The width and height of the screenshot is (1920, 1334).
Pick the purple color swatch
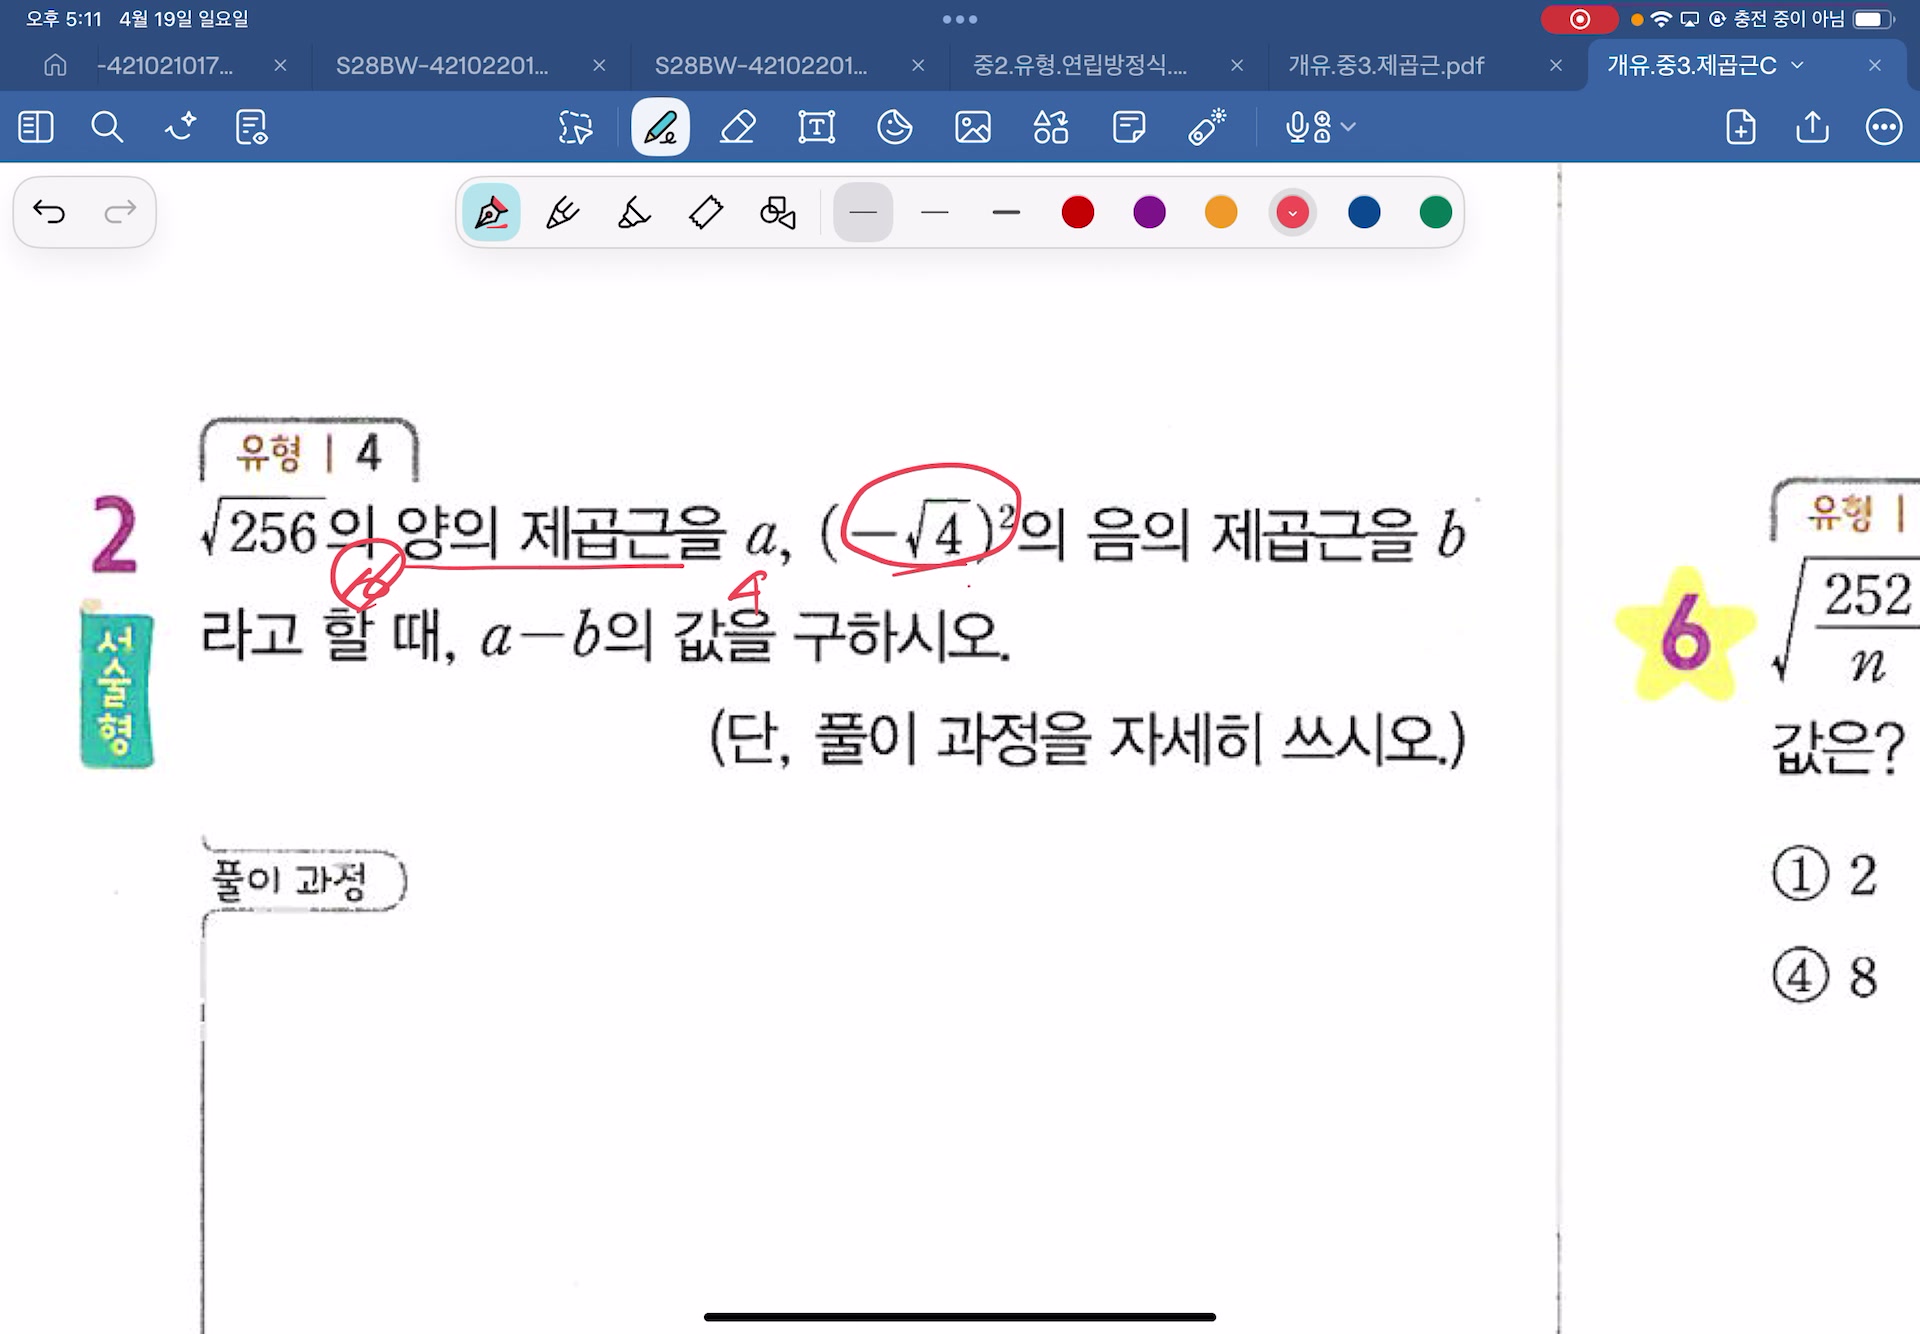tap(1150, 212)
